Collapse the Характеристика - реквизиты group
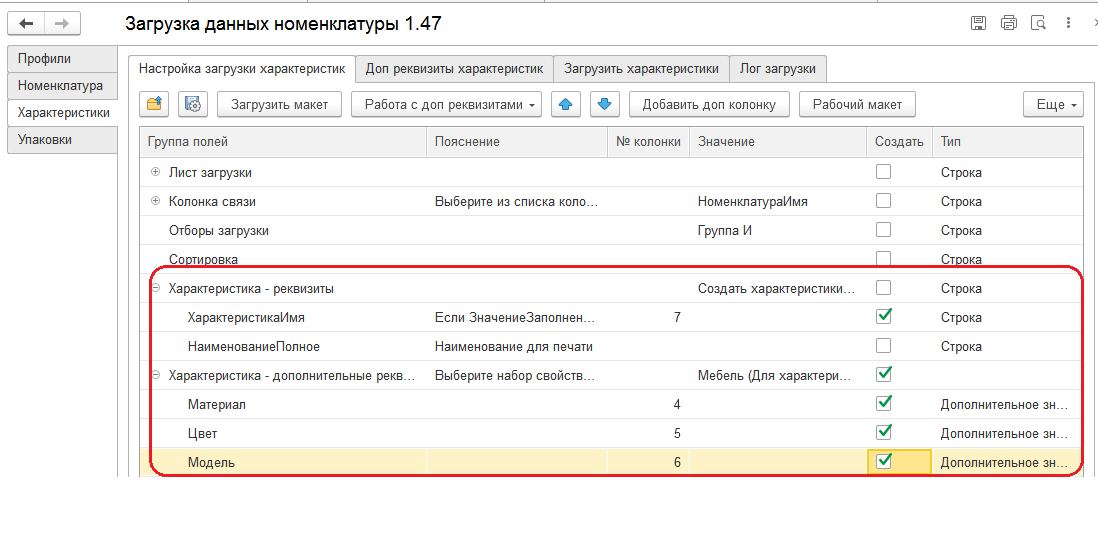1098x560 pixels. pyautogui.click(x=155, y=288)
